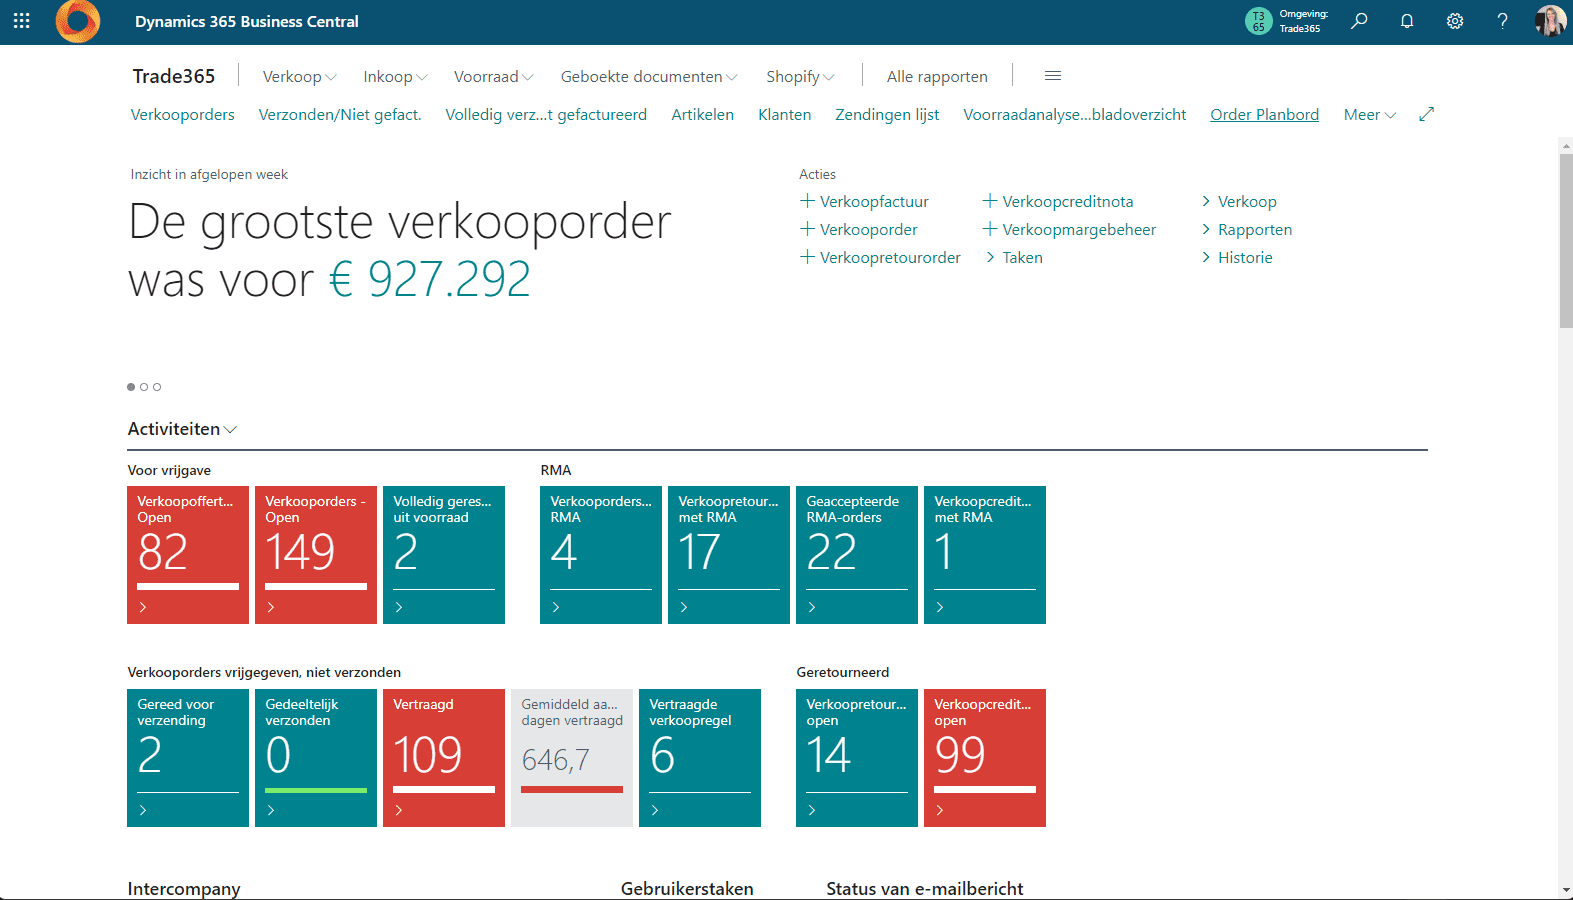Image resolution: width=1573 pixels, height=900 pixels.
Task: Expand Verkoop actions group
Action: [x=1239, y=201]
